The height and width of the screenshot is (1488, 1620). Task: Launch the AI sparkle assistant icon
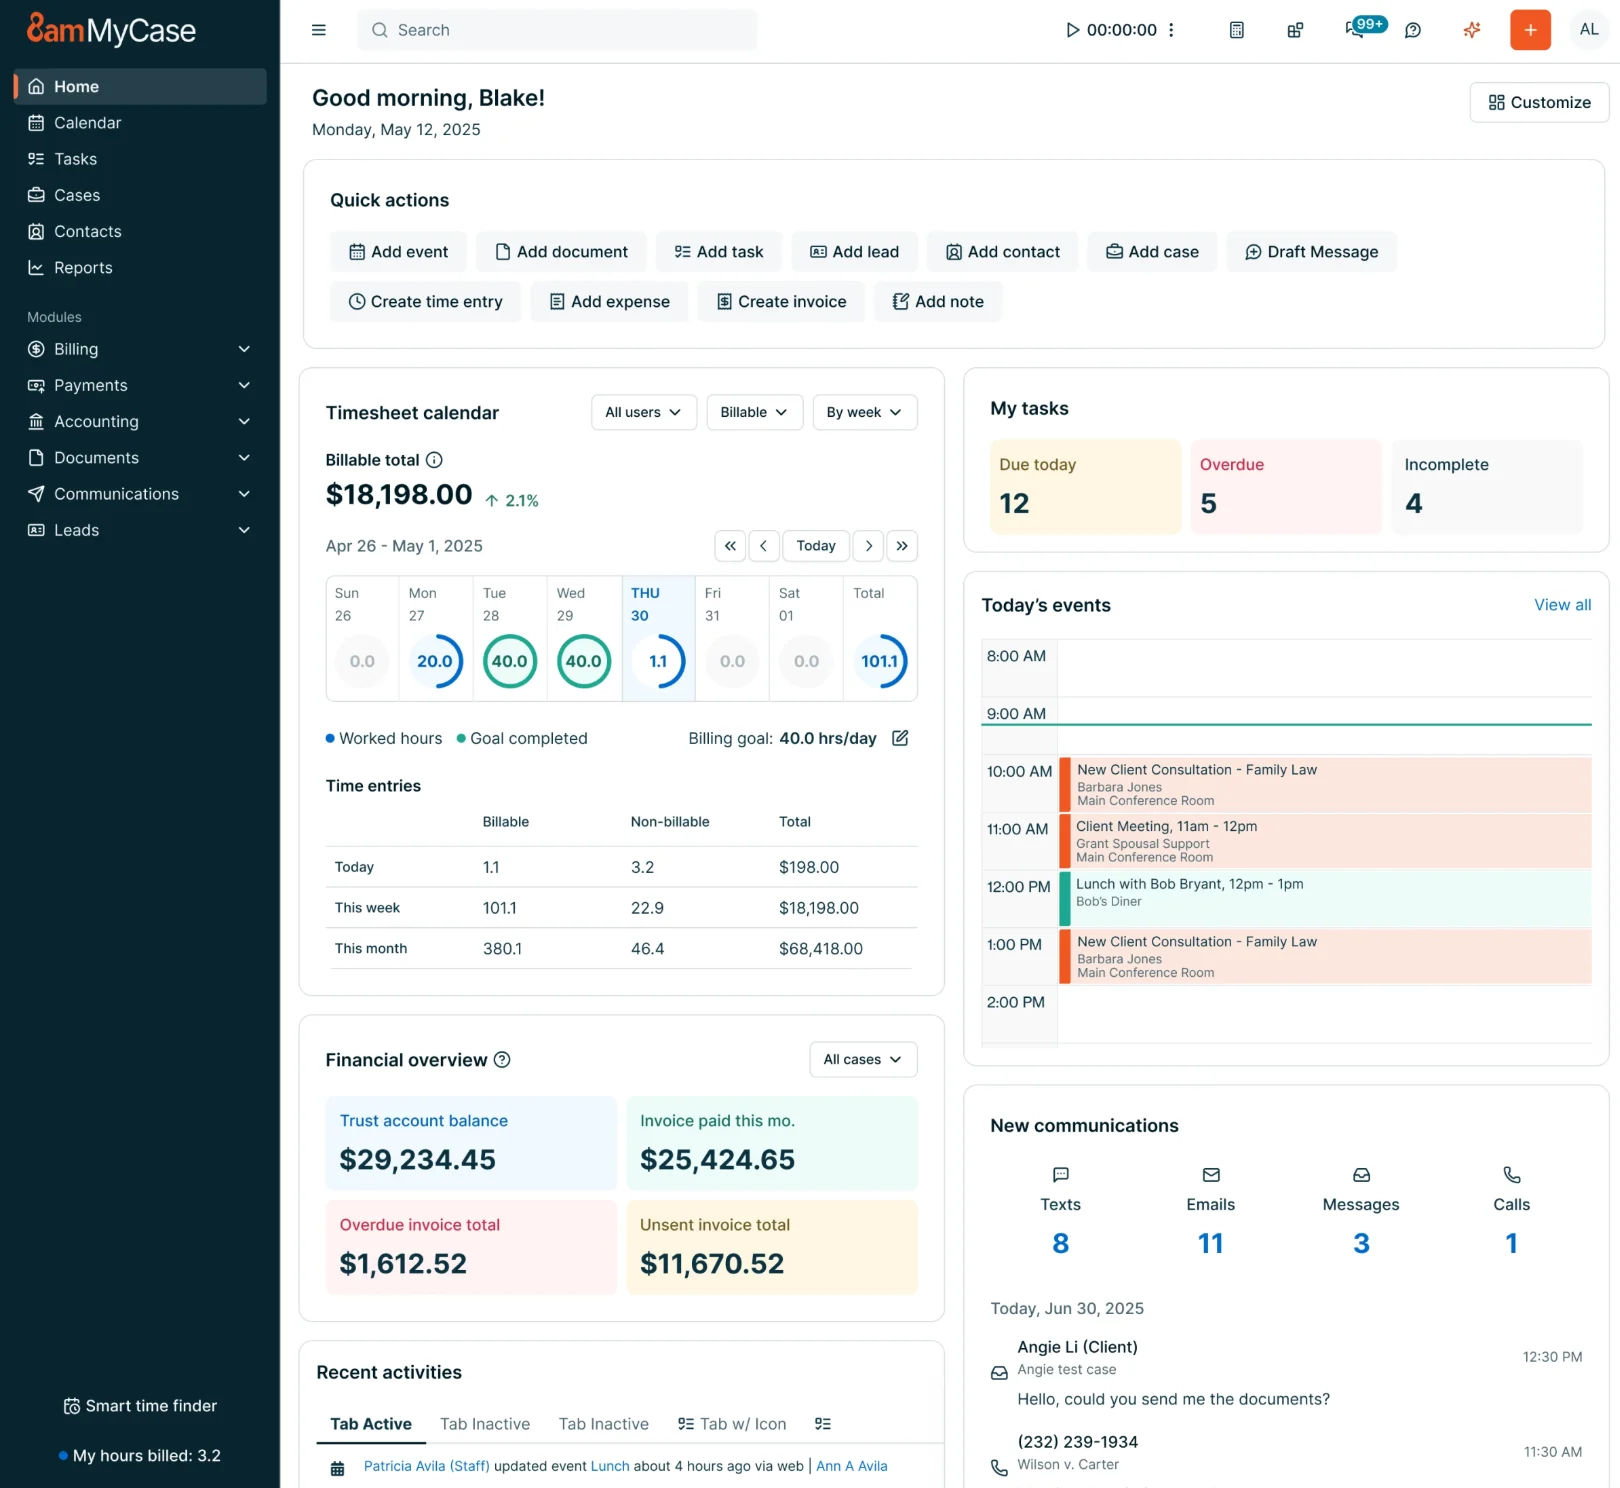pyautogui.click(x=1471, y=30)
